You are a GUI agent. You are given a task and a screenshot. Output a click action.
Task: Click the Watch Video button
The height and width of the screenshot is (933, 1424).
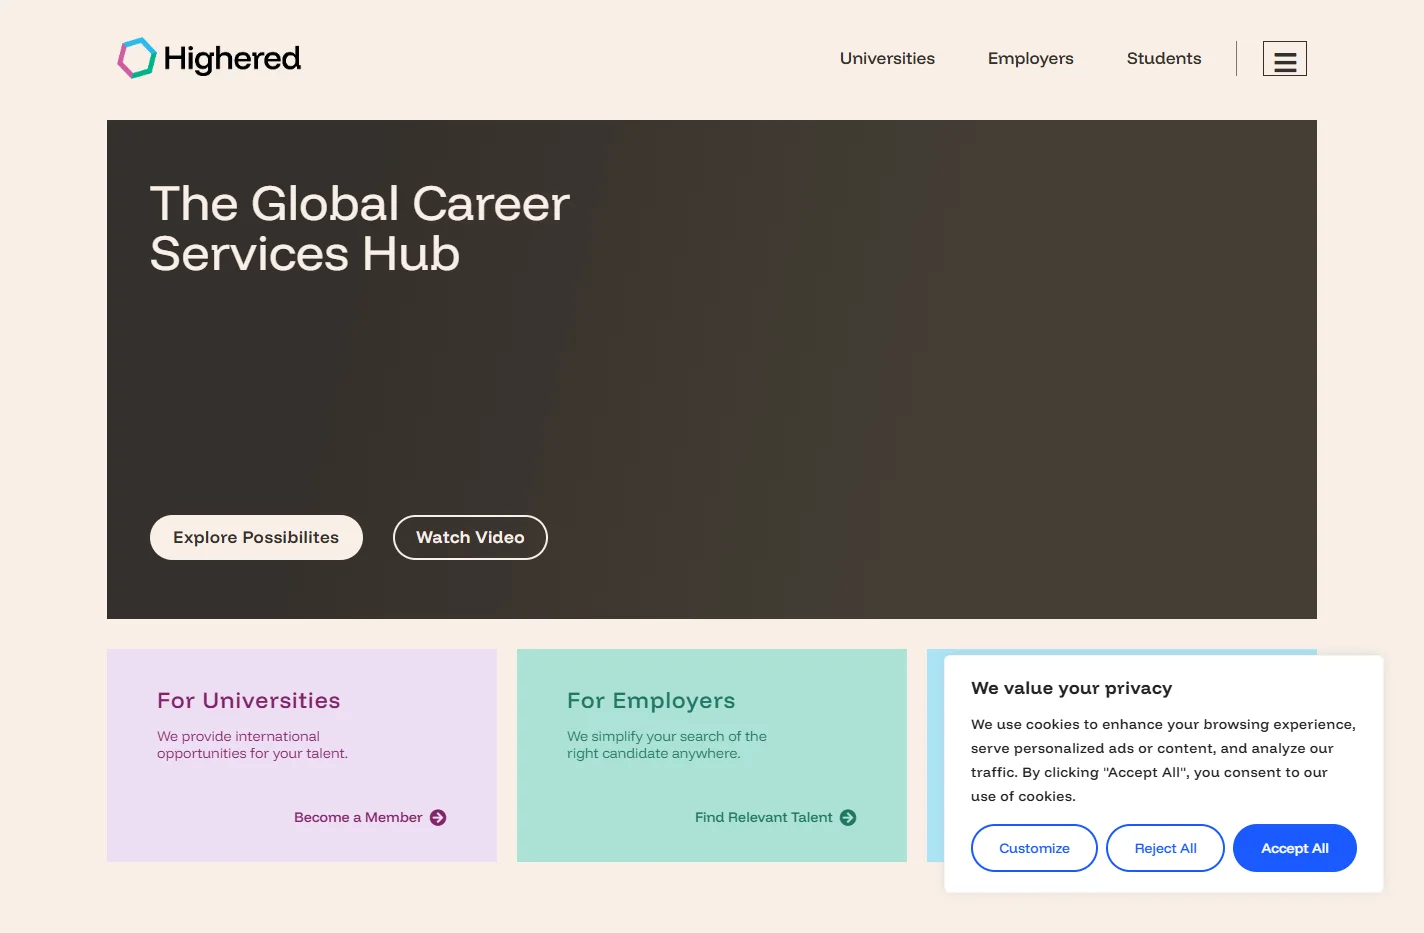coord(470,537)
